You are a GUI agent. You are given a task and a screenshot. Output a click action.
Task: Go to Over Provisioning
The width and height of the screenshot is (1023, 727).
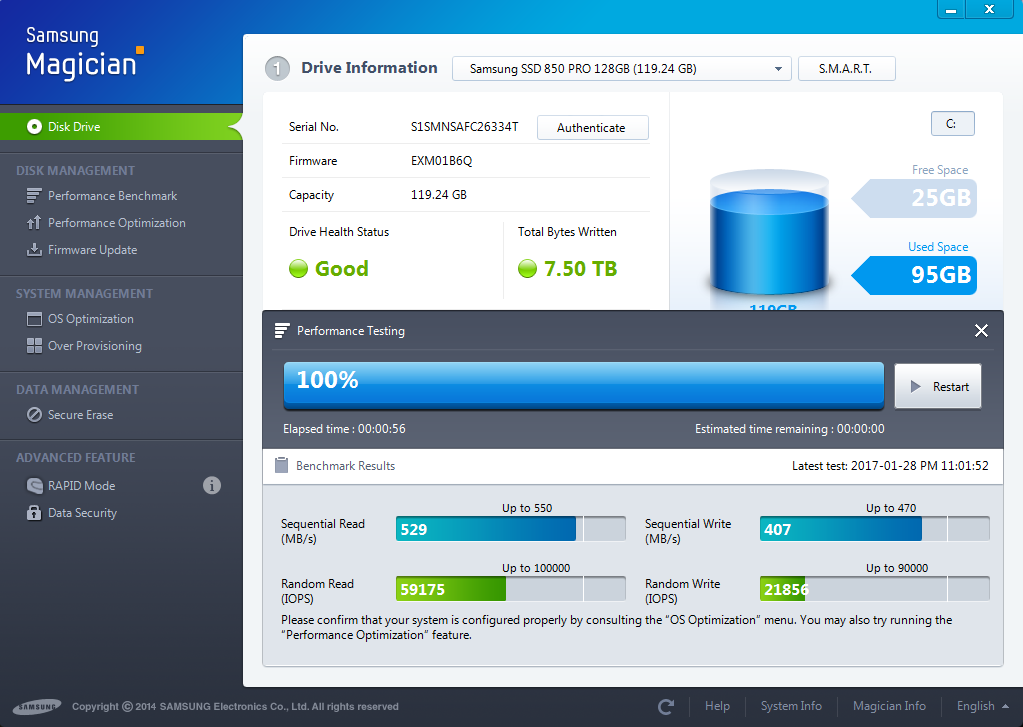(x=95, y=346)
